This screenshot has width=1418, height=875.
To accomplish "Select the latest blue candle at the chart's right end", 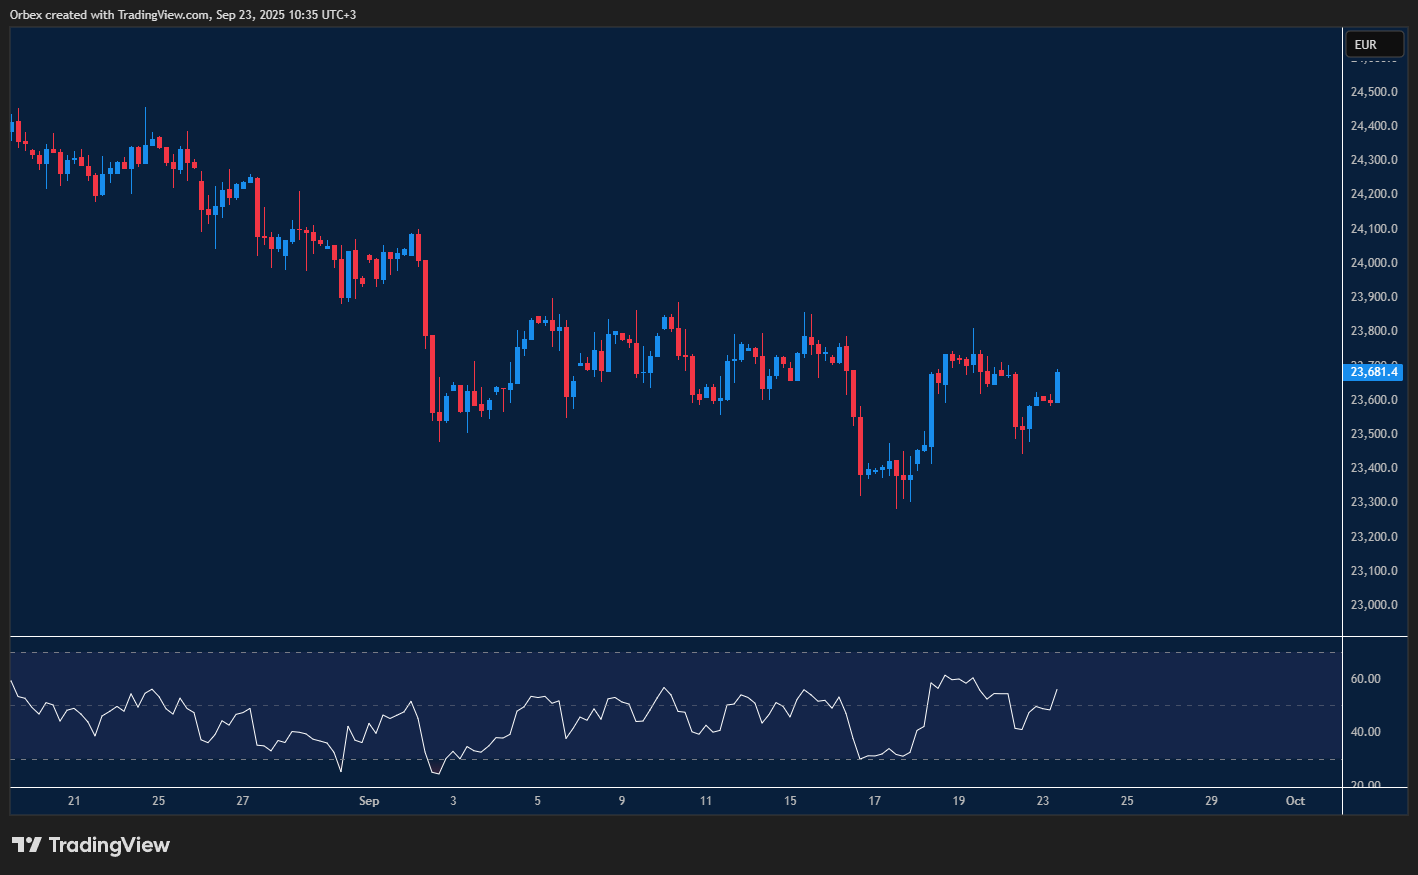I will [x=1057, y=387].
